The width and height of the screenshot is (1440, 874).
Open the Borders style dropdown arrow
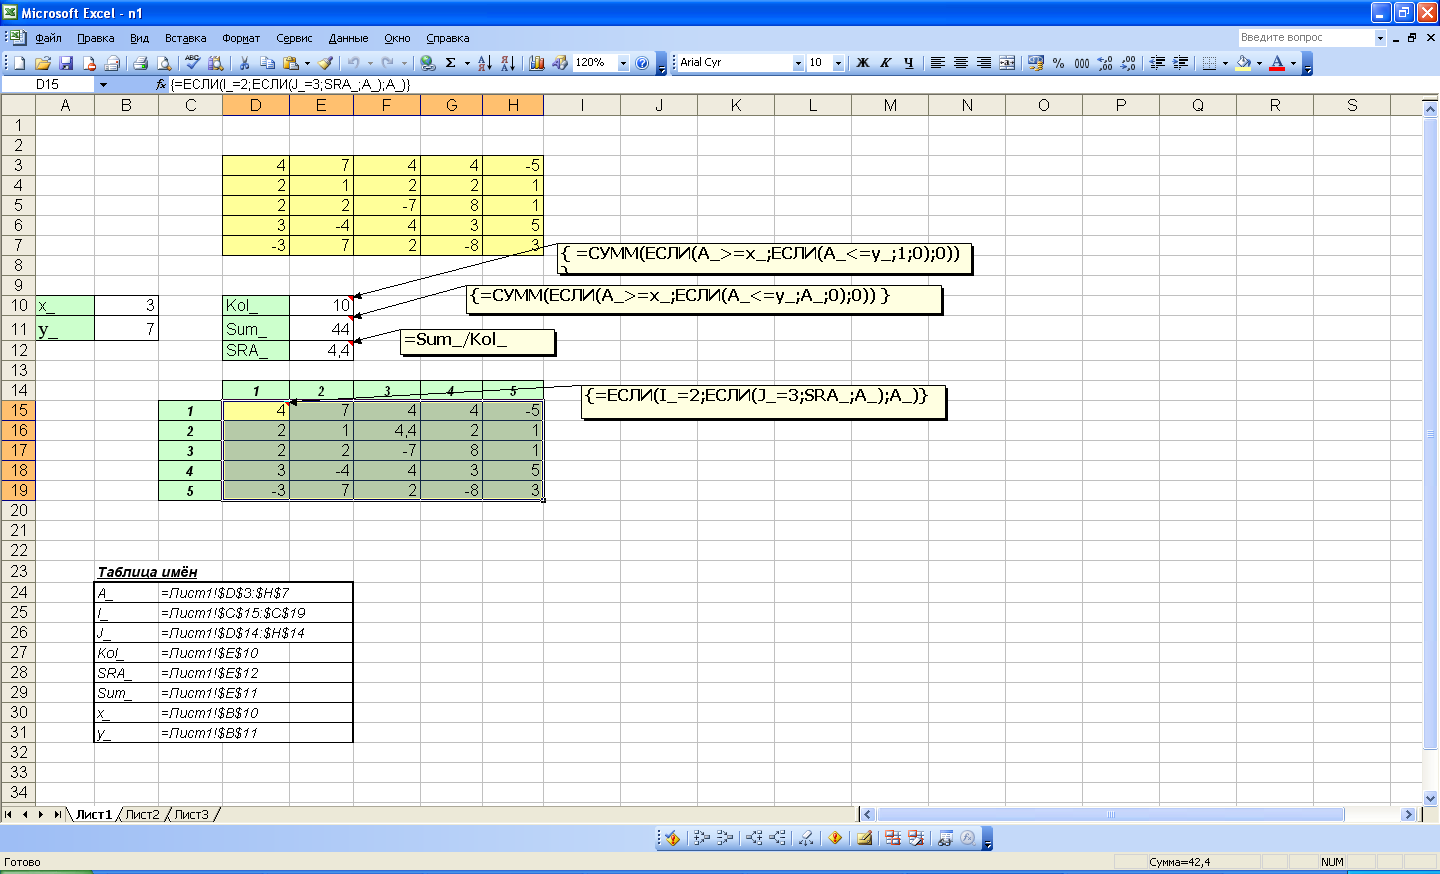(1225, 63)
